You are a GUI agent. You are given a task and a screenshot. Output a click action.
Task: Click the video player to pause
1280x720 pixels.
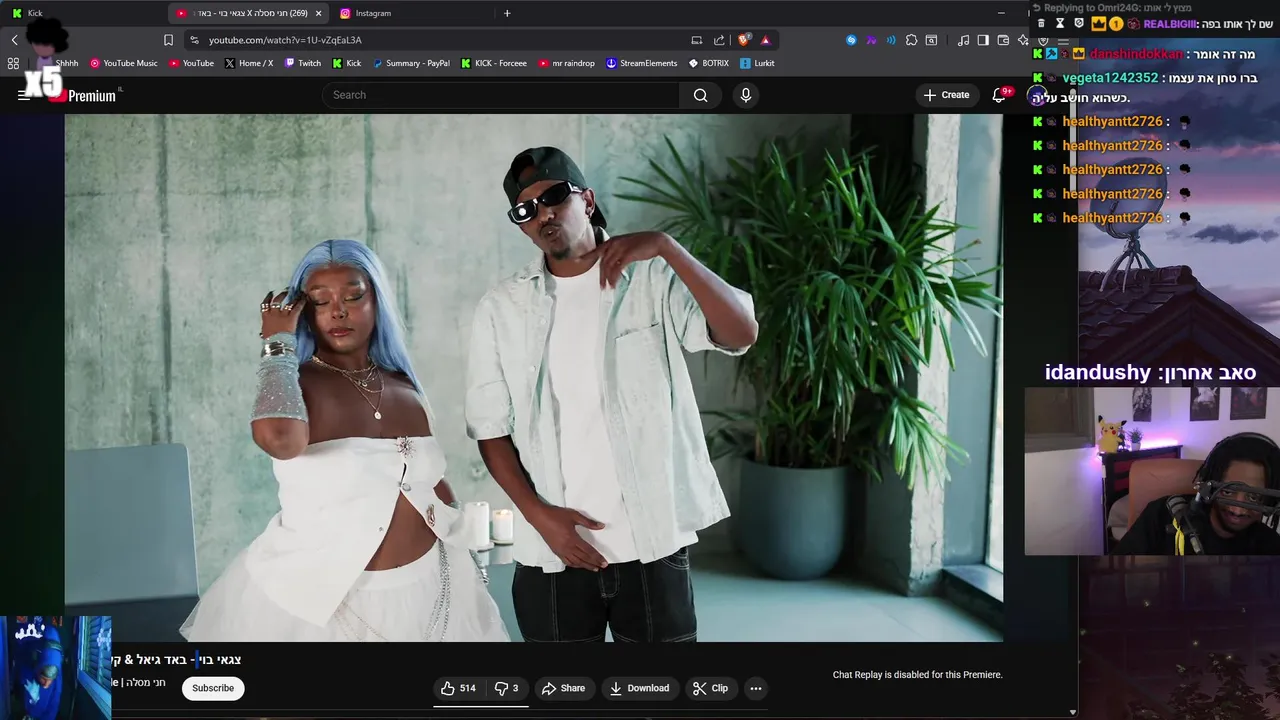(533, 377)
